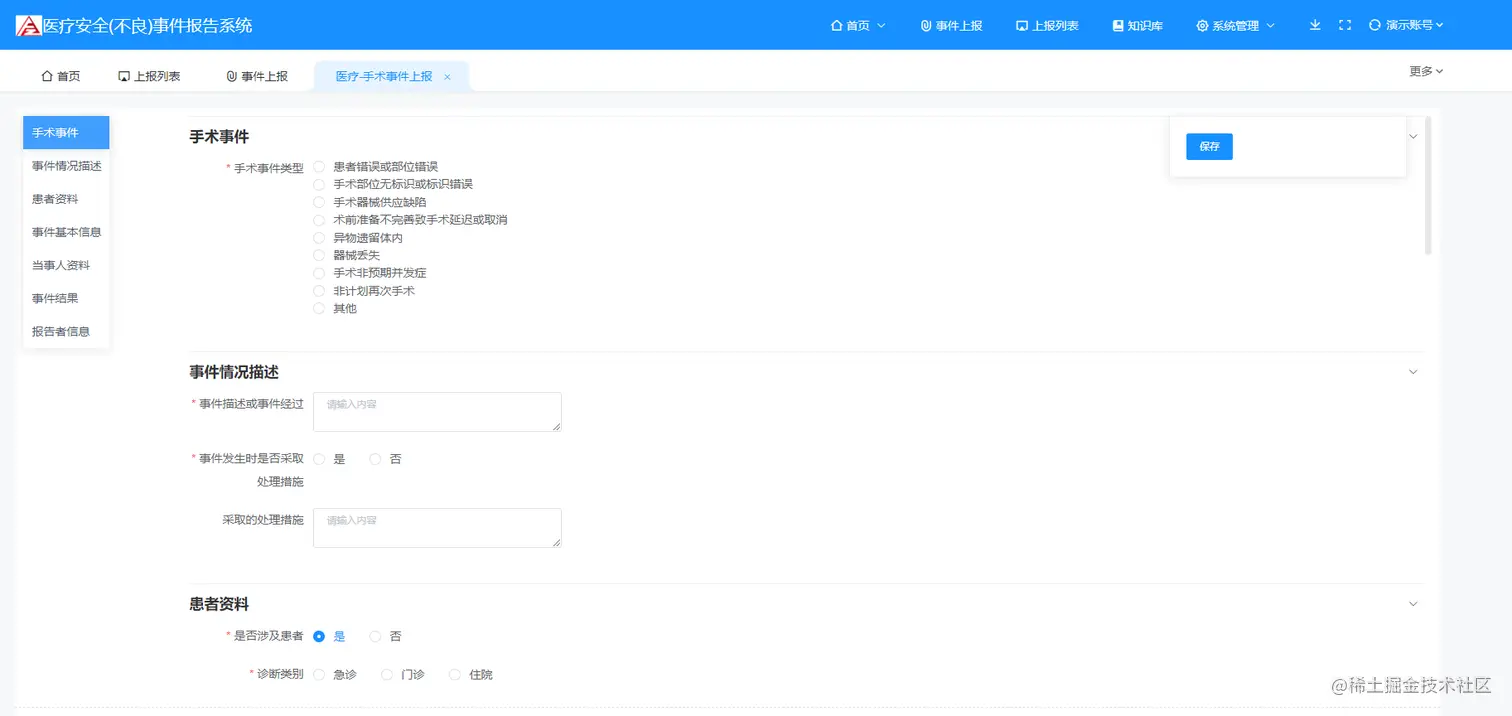Jump to 事件情况描述 in sidebar
This screenshot has width=1512, height=716.
point(66,166)
